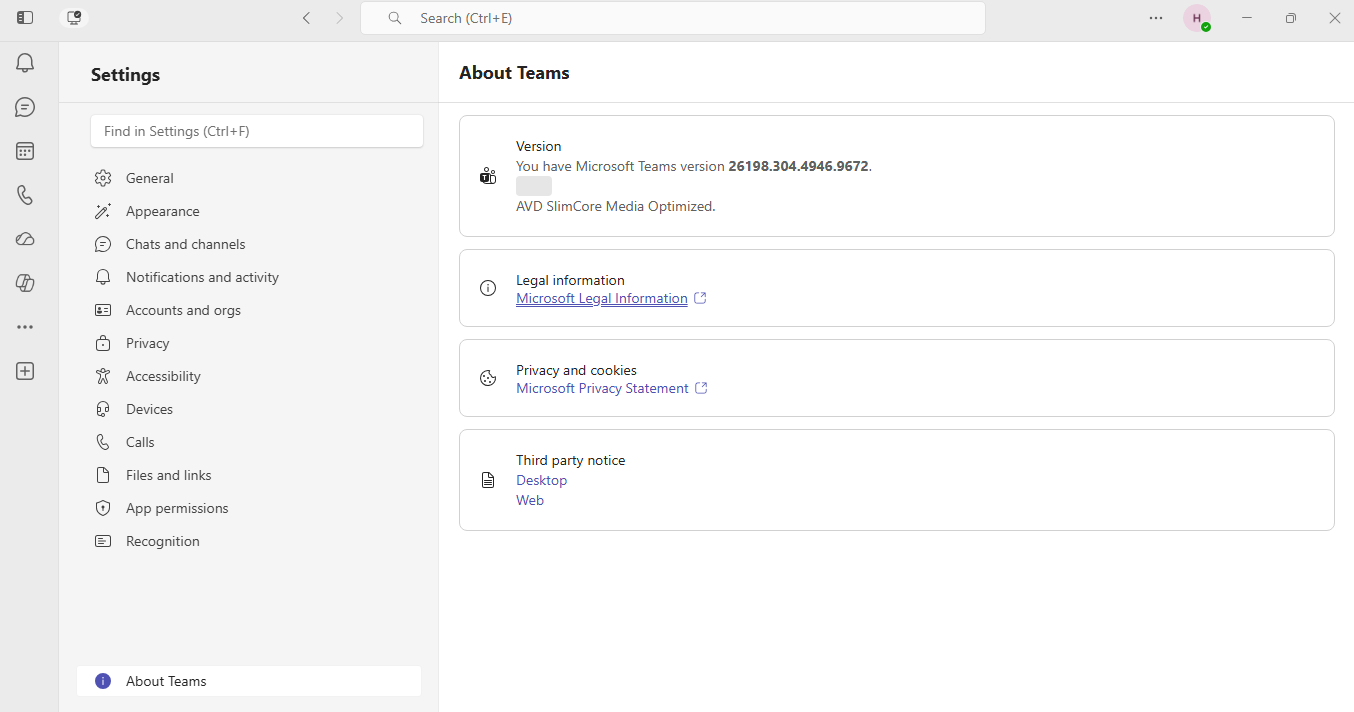Open Calls phone icon in left rail
1354x712 pixels.
click(x=25, y=195)
